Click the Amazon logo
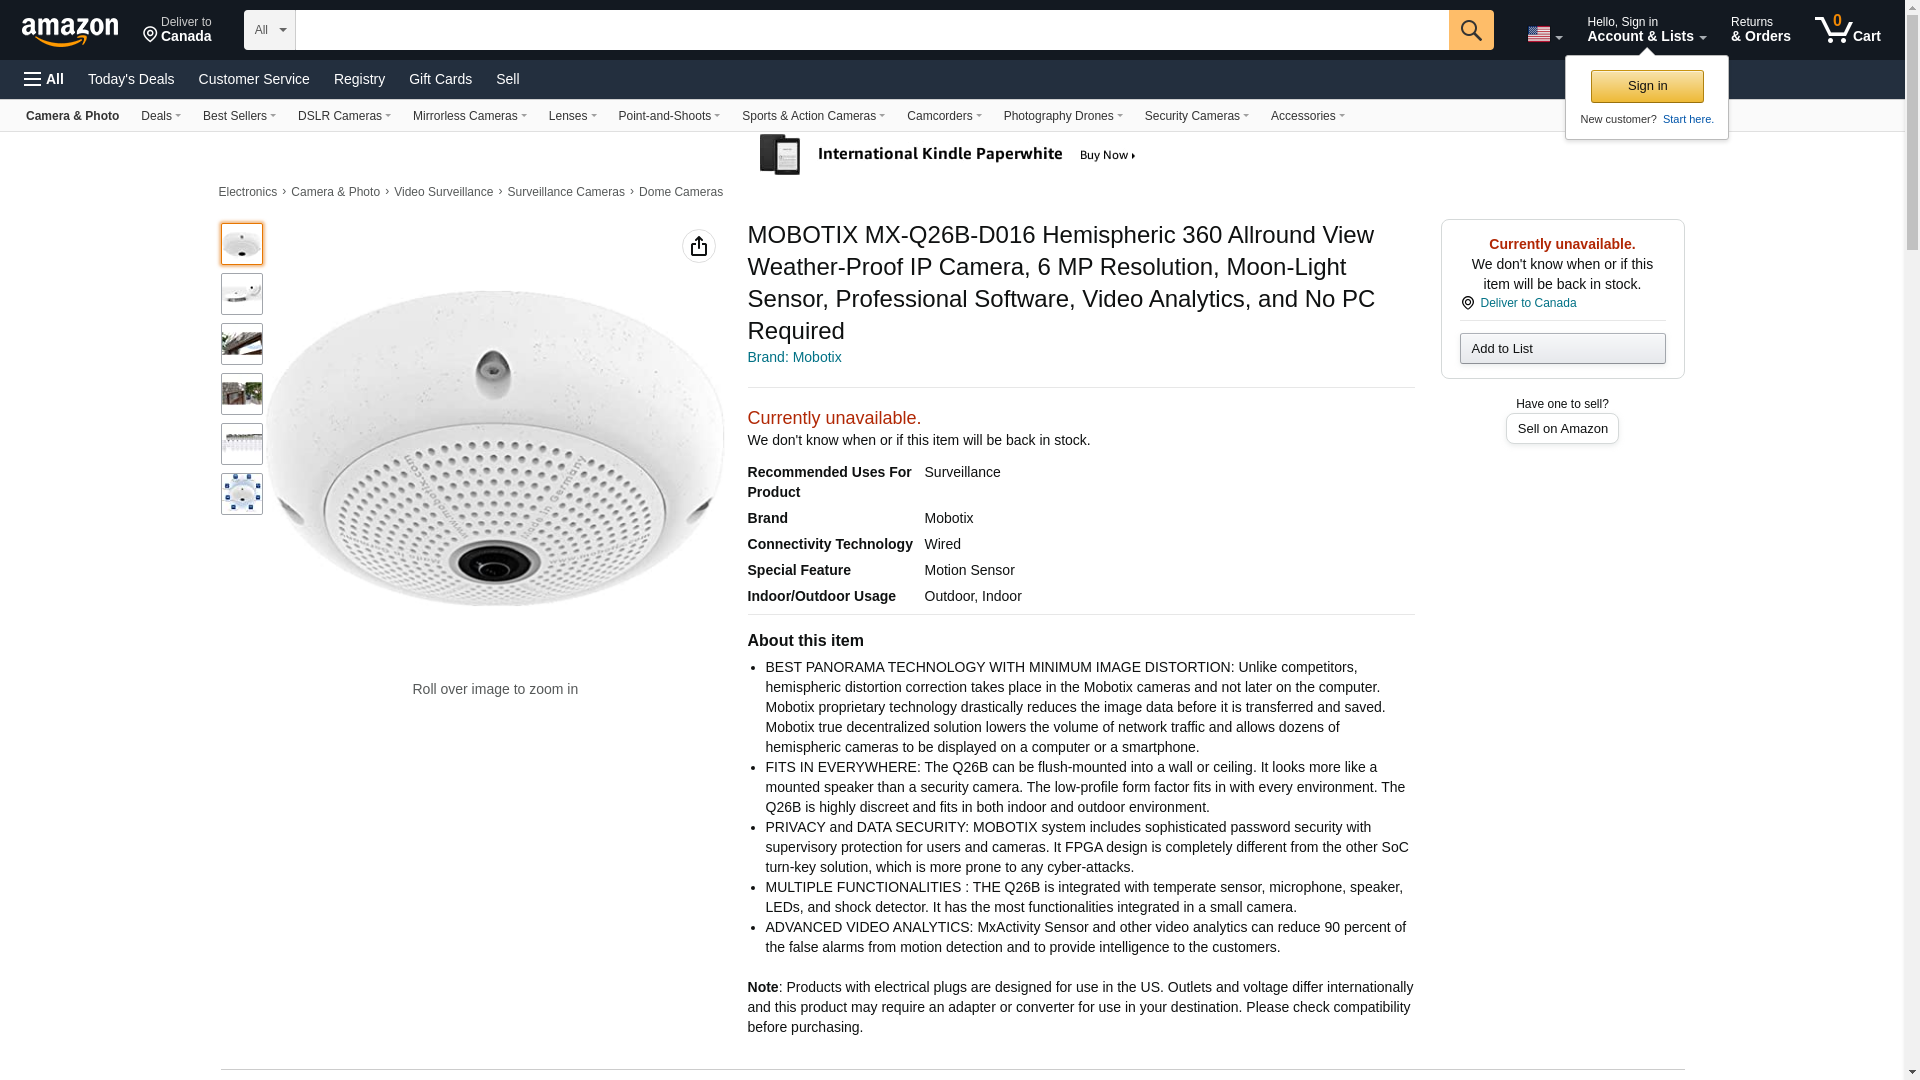Image resolution: width=1920 pixels, height=1080 pixels. coord(70,31)
